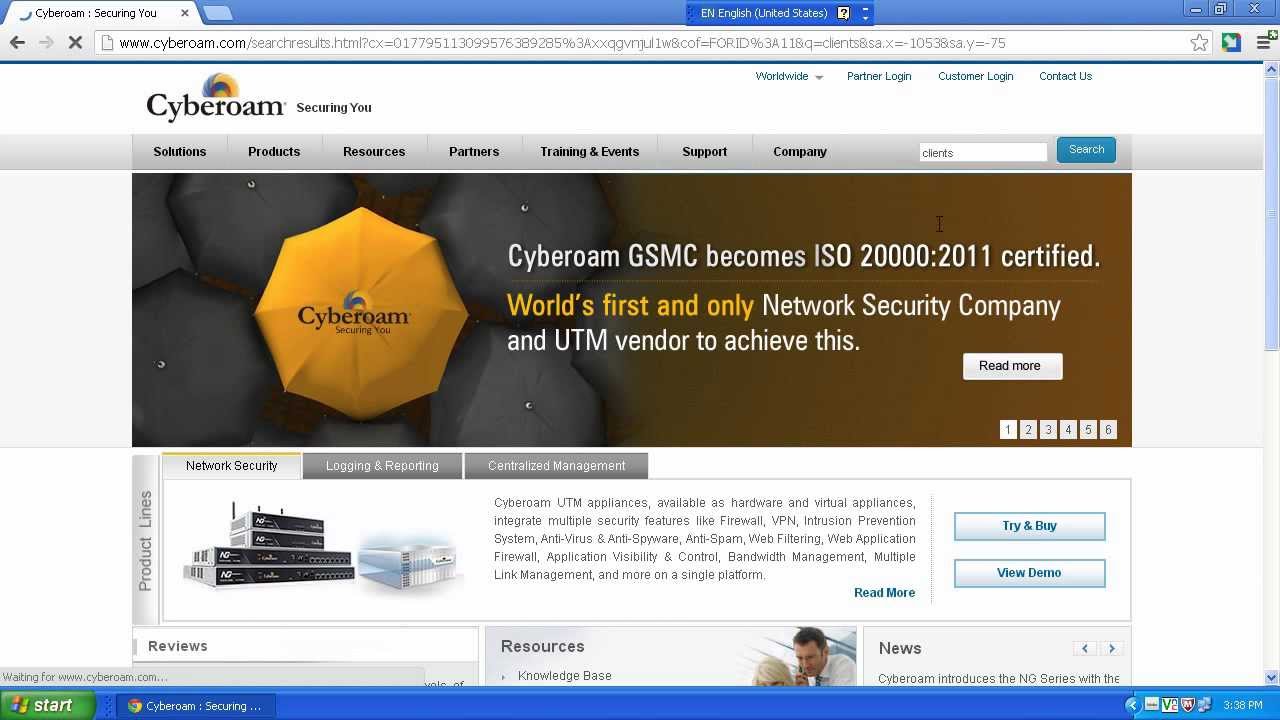Click the drive tray icon beside VNC

[x=1152, y=705]
